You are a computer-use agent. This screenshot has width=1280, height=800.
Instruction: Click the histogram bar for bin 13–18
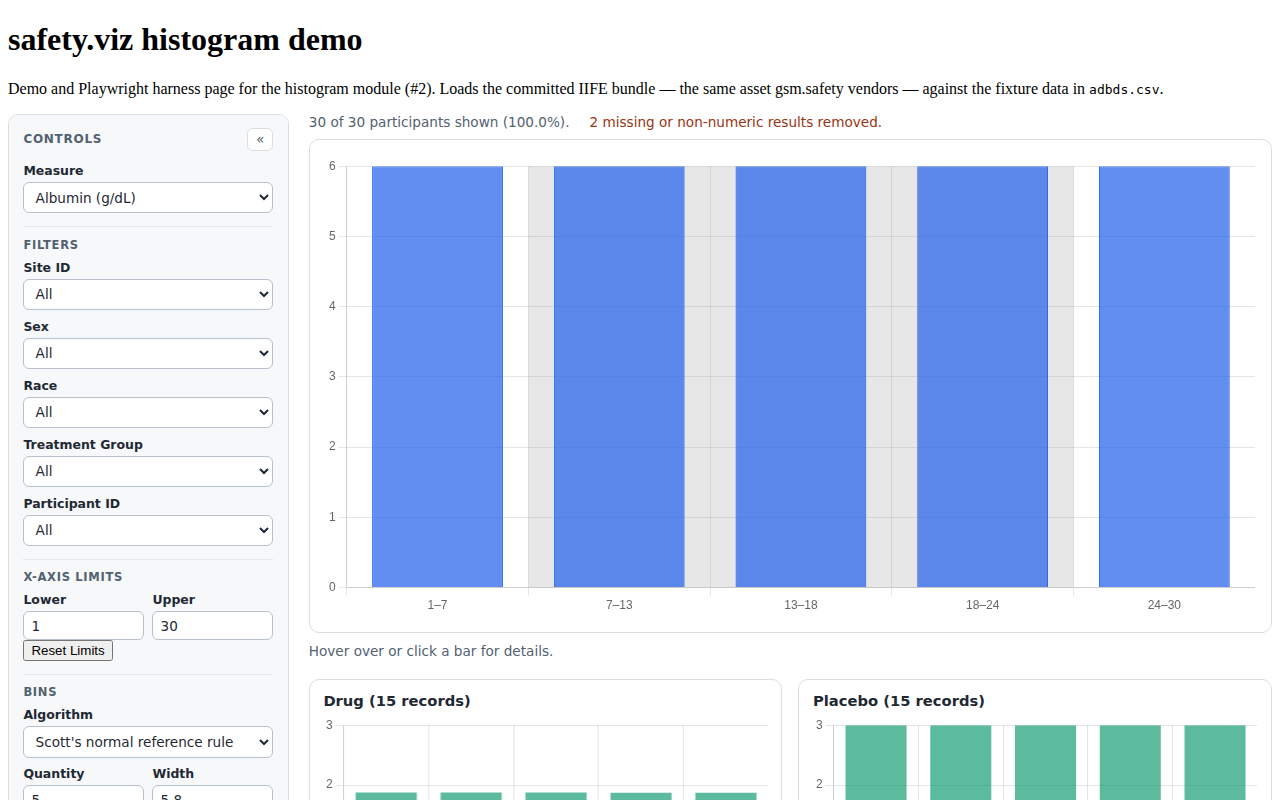[x=801, y=376]
